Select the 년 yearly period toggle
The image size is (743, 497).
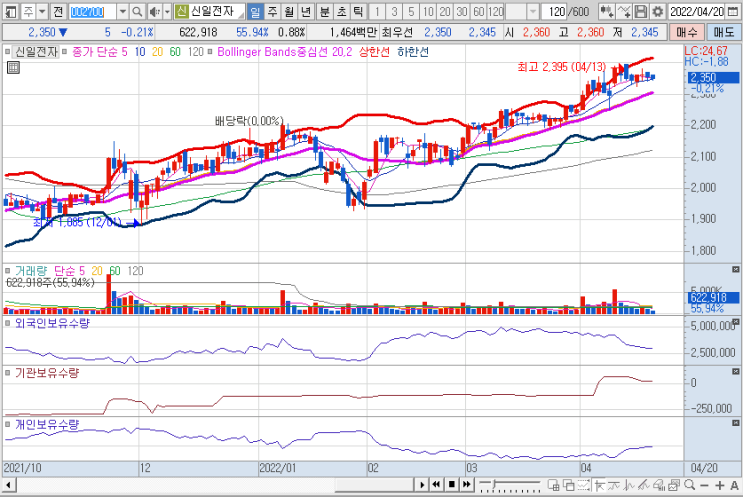pos(306,11)
